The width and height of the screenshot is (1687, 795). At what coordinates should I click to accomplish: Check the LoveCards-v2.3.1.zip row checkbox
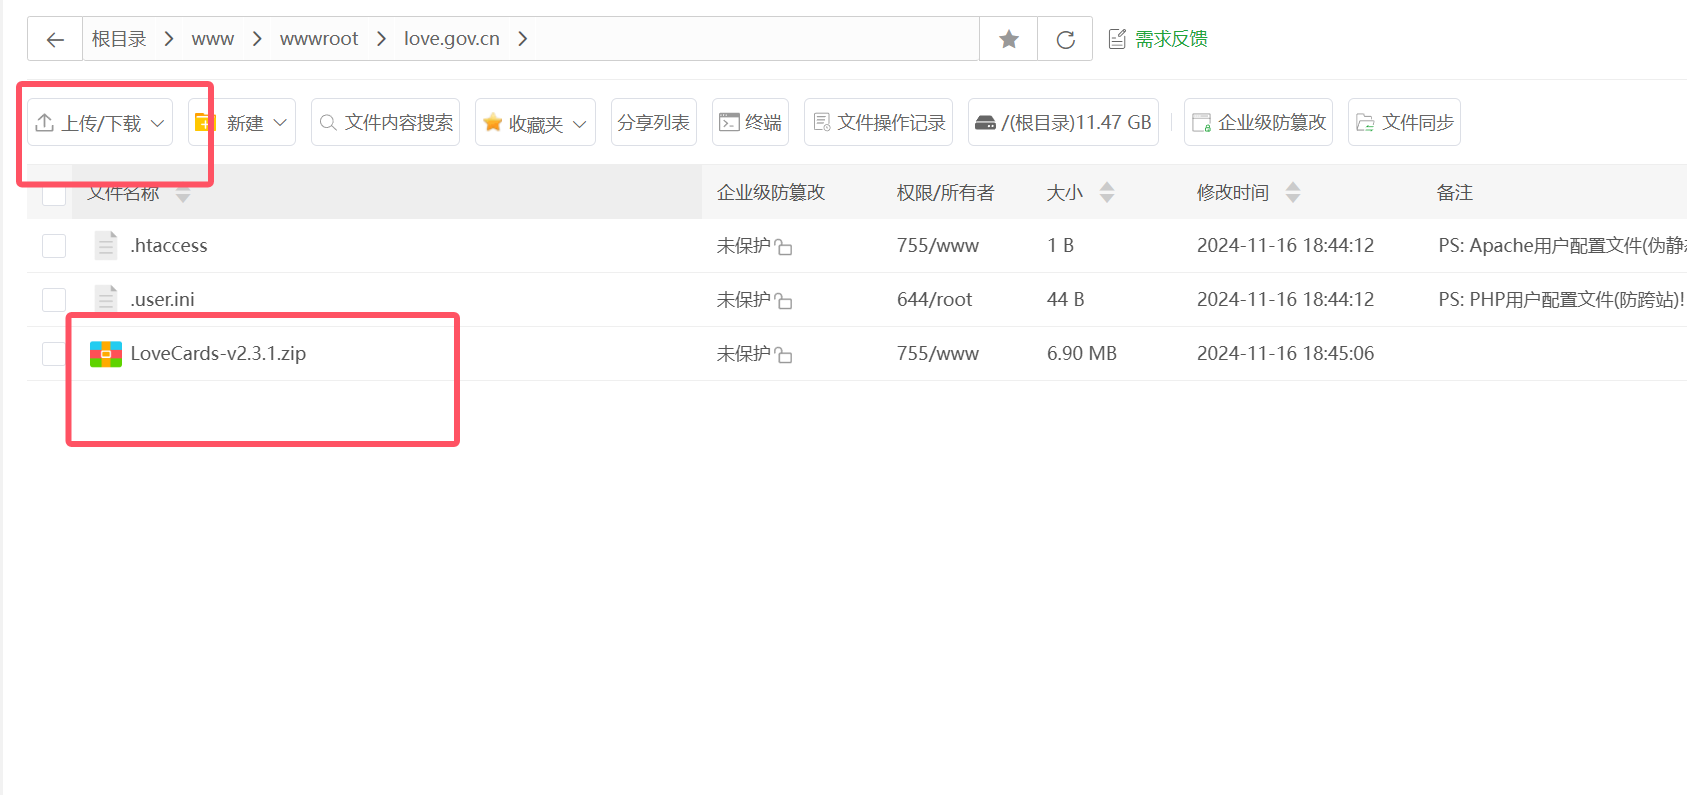point(54,354)
